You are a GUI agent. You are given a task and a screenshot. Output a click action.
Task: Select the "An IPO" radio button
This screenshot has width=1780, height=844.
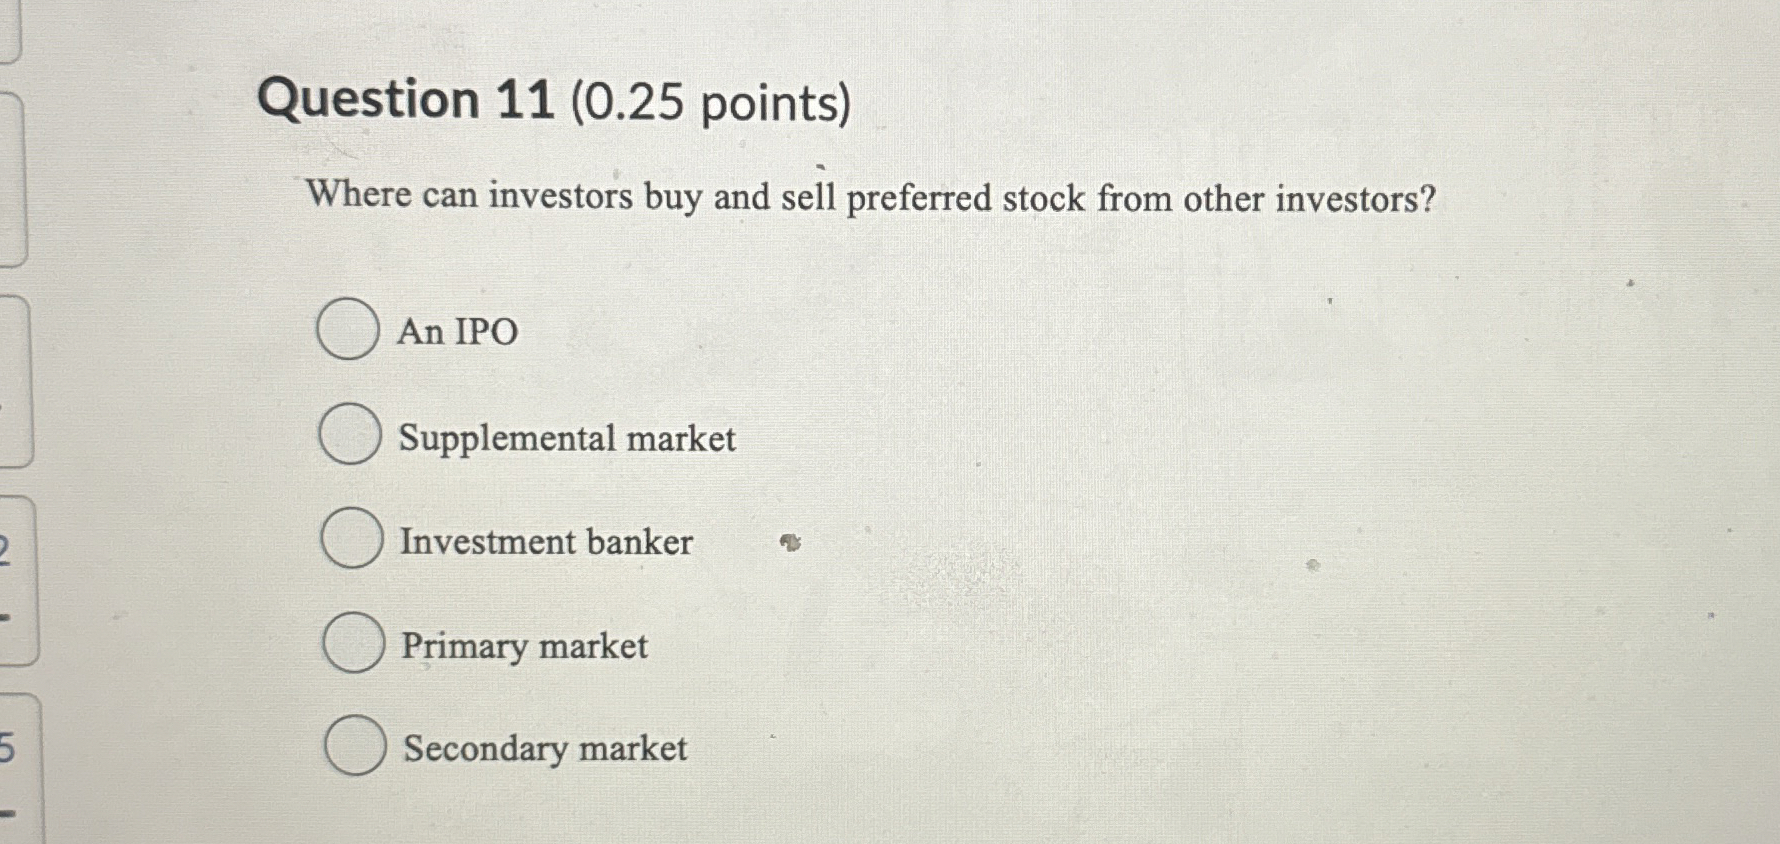348,331
